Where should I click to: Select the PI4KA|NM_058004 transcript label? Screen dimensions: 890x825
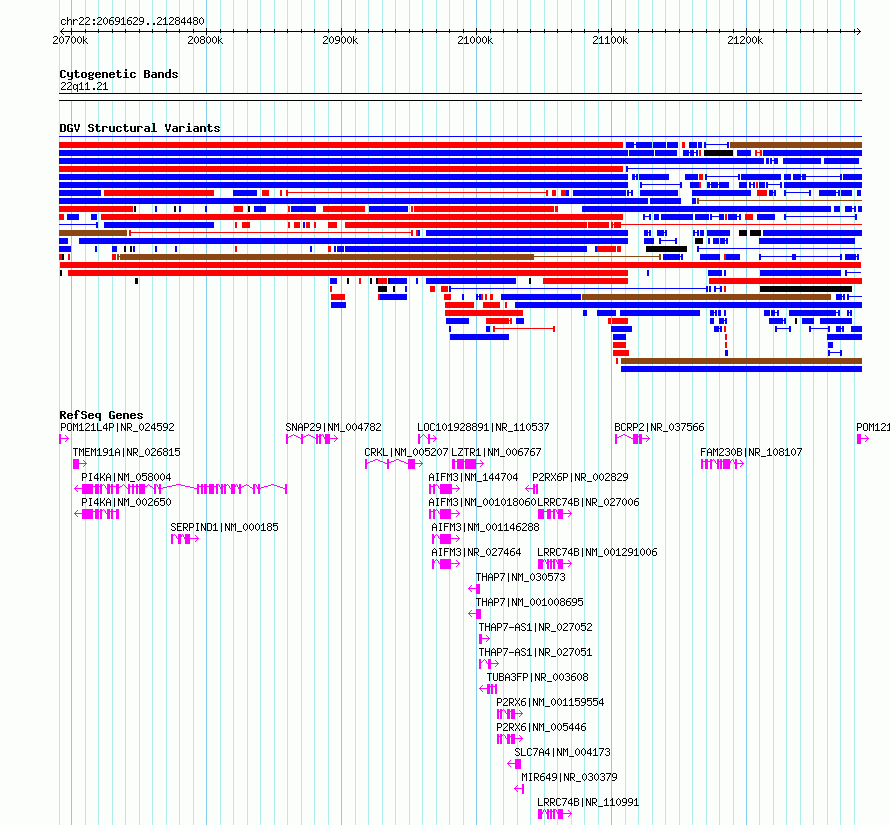126,477
